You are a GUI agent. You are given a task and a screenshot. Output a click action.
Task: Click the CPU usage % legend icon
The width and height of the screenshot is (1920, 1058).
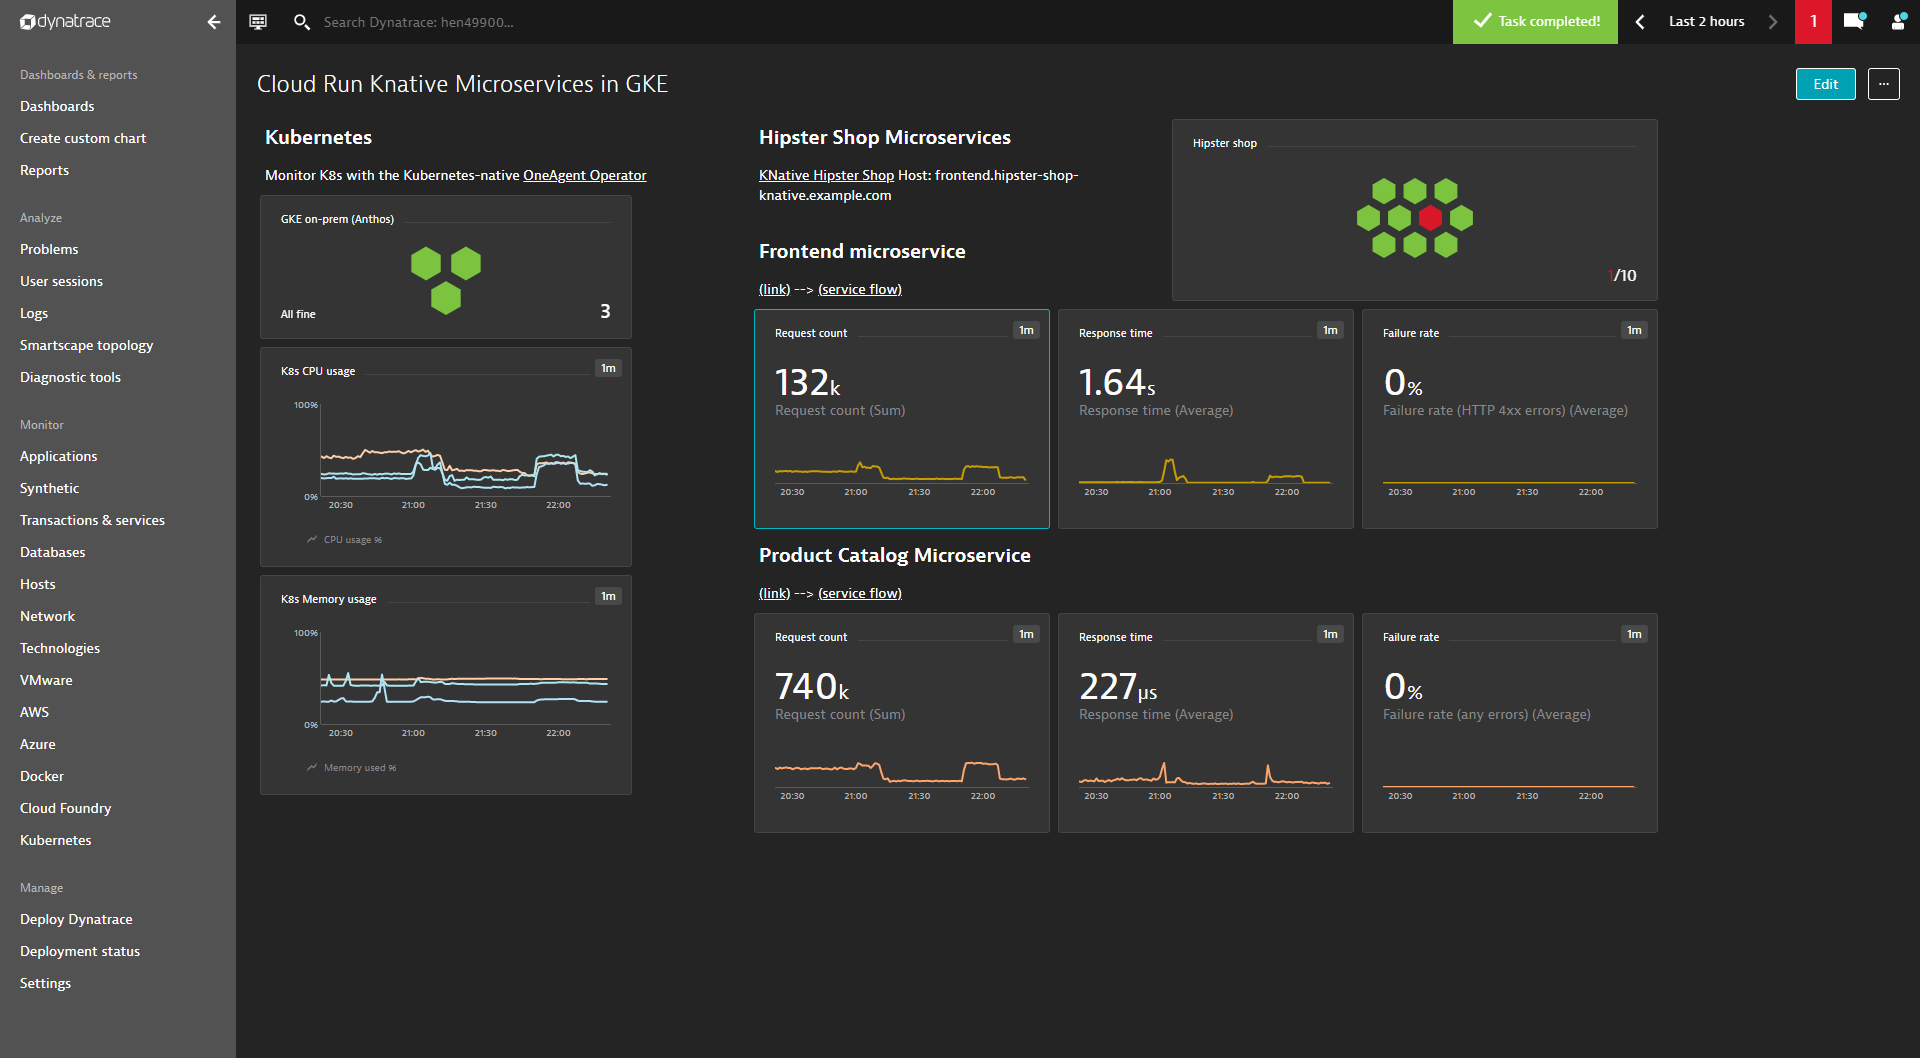point(312,539)
